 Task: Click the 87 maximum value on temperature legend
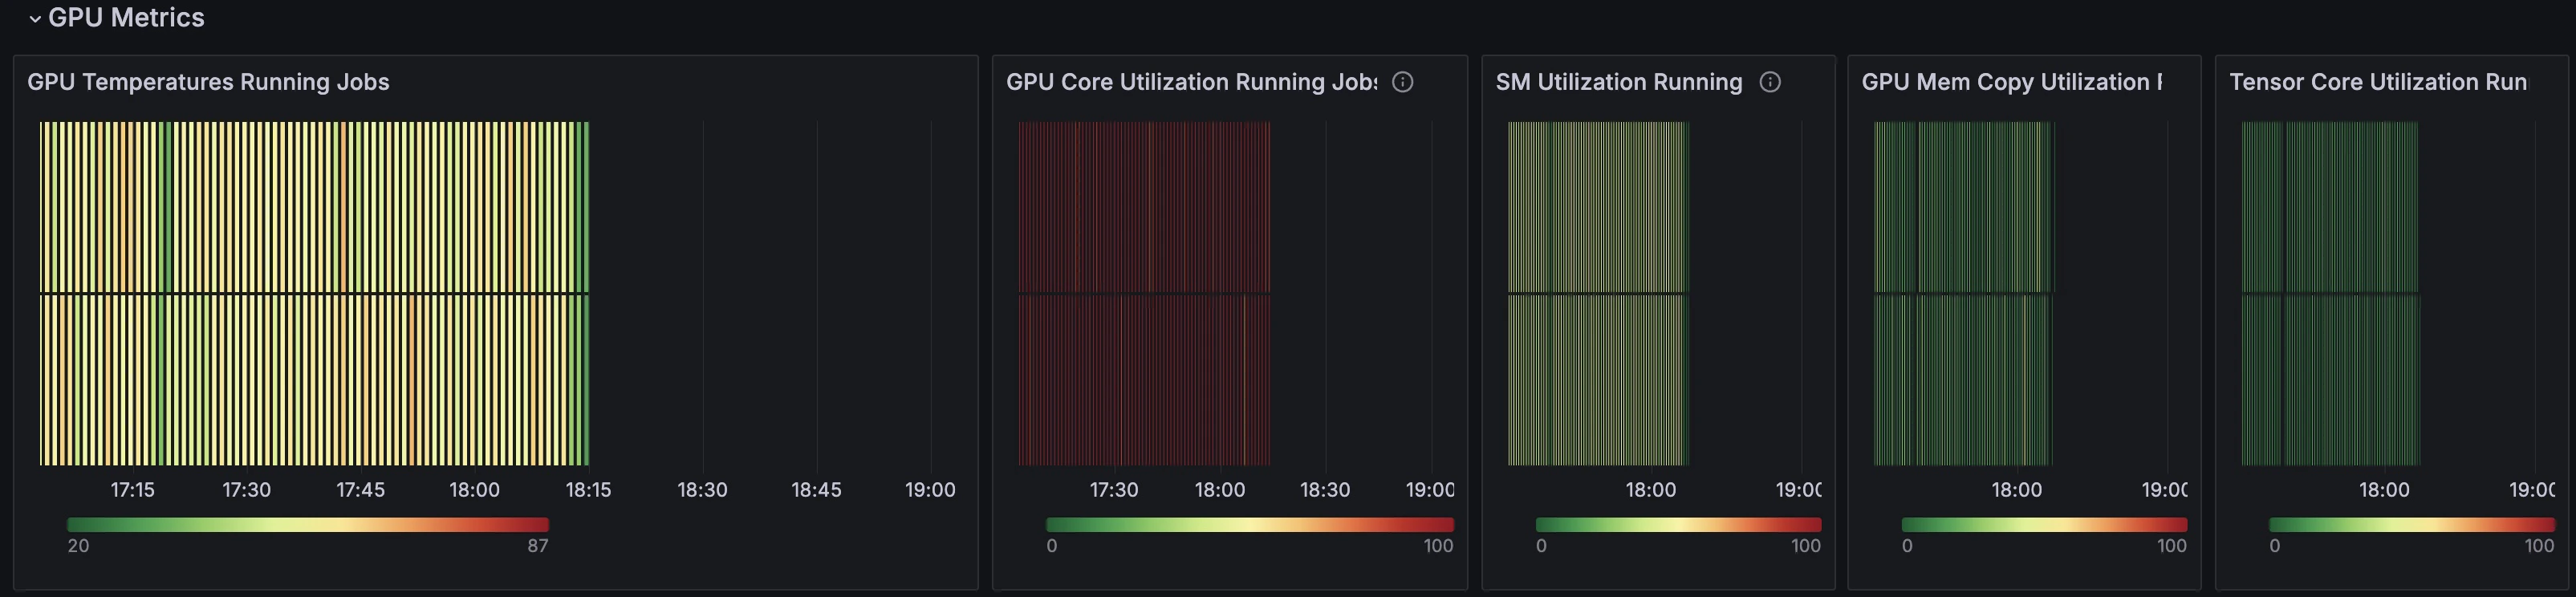[x=538, y=546]
